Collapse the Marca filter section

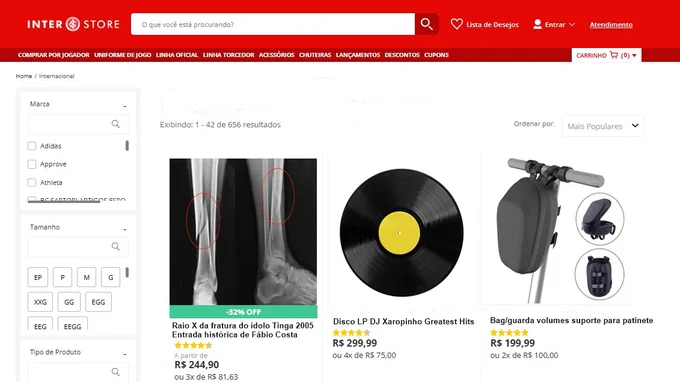point(125,105)
